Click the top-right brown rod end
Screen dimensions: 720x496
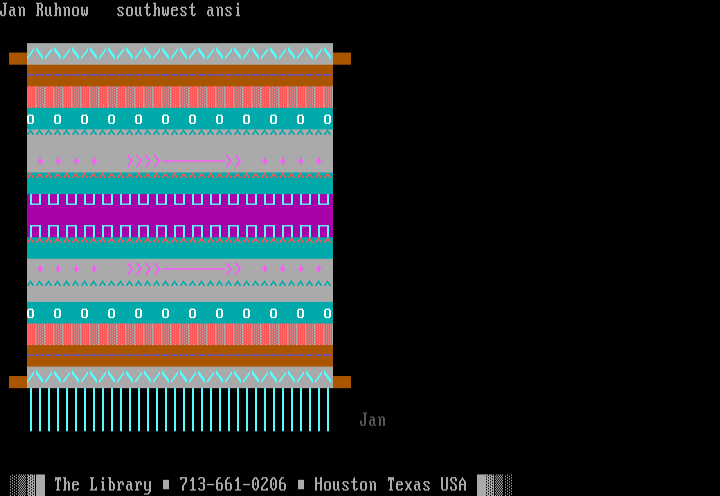342,58
